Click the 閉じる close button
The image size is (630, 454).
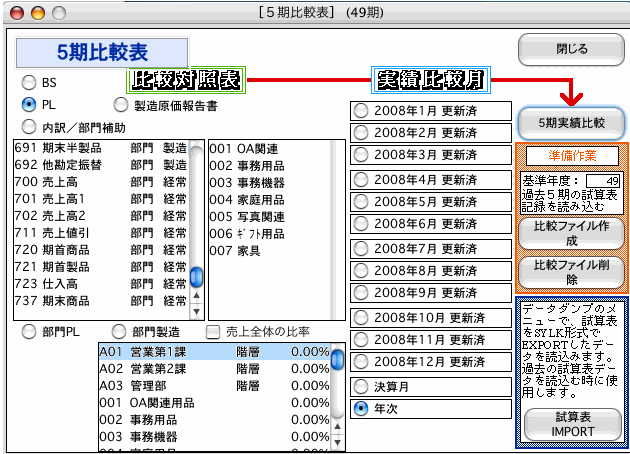[x=570, y=48]
